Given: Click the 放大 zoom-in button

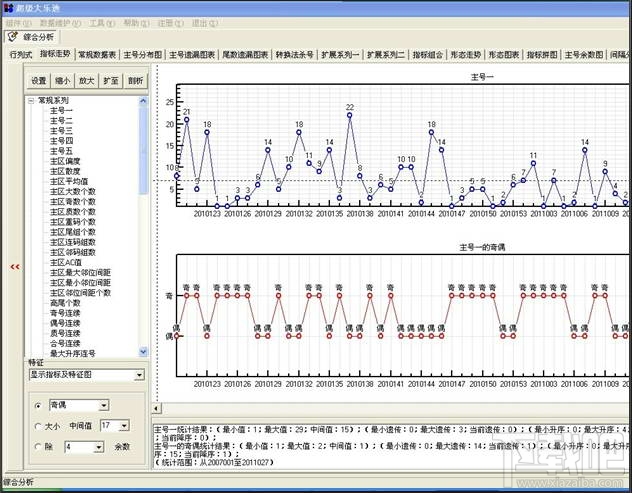Looking at the screenshot, I should (87, 81).
